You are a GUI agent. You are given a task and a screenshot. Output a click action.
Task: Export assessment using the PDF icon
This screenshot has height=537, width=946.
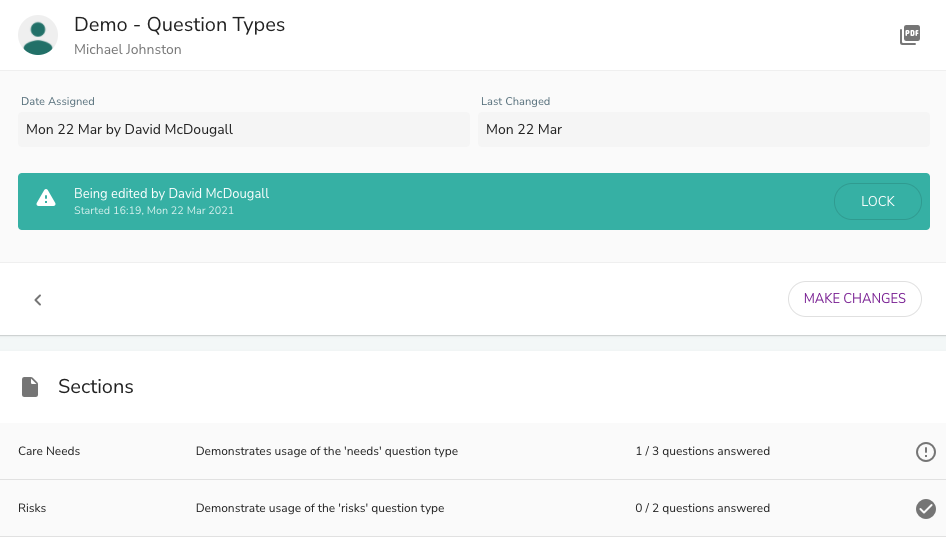point(910,35)
